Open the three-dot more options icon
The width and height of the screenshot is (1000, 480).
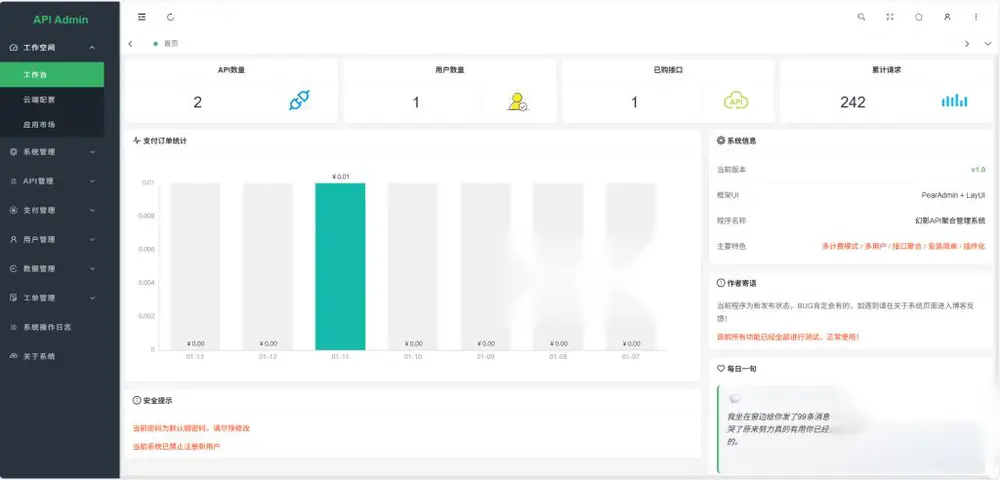(x=976, y=17)
